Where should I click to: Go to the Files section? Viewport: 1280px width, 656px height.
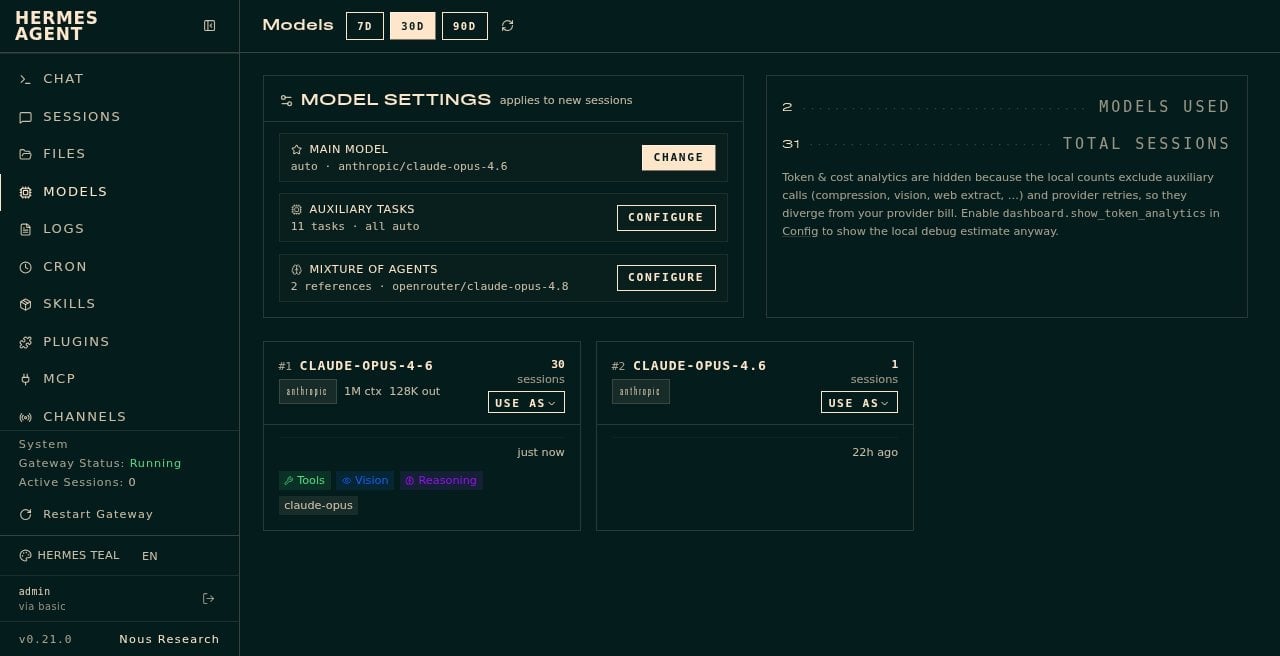click(119, 154)
